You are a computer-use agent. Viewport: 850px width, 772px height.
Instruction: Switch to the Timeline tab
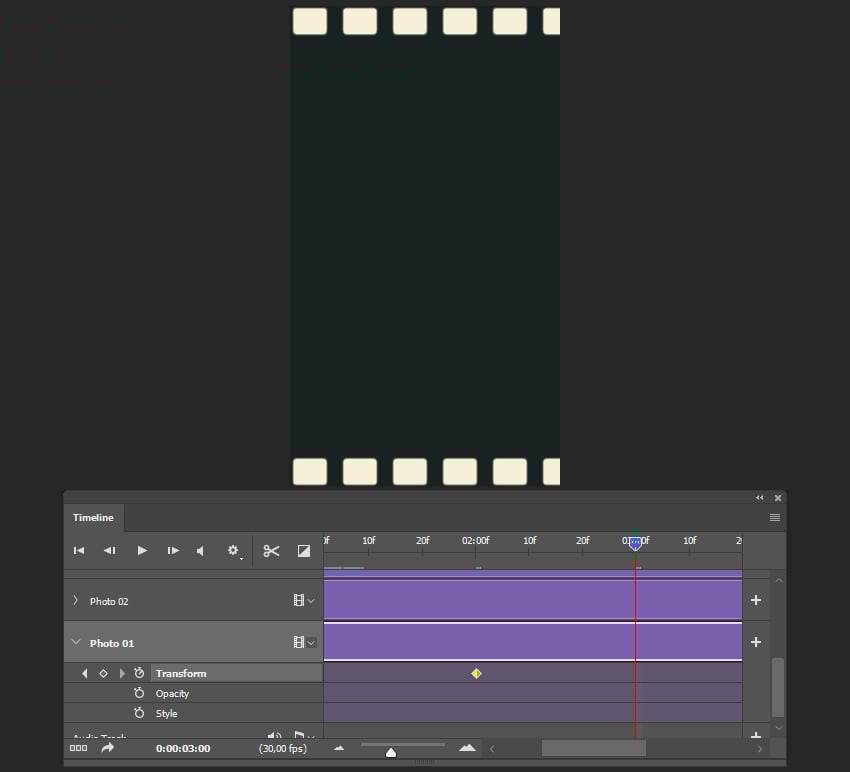click(93, 517)
